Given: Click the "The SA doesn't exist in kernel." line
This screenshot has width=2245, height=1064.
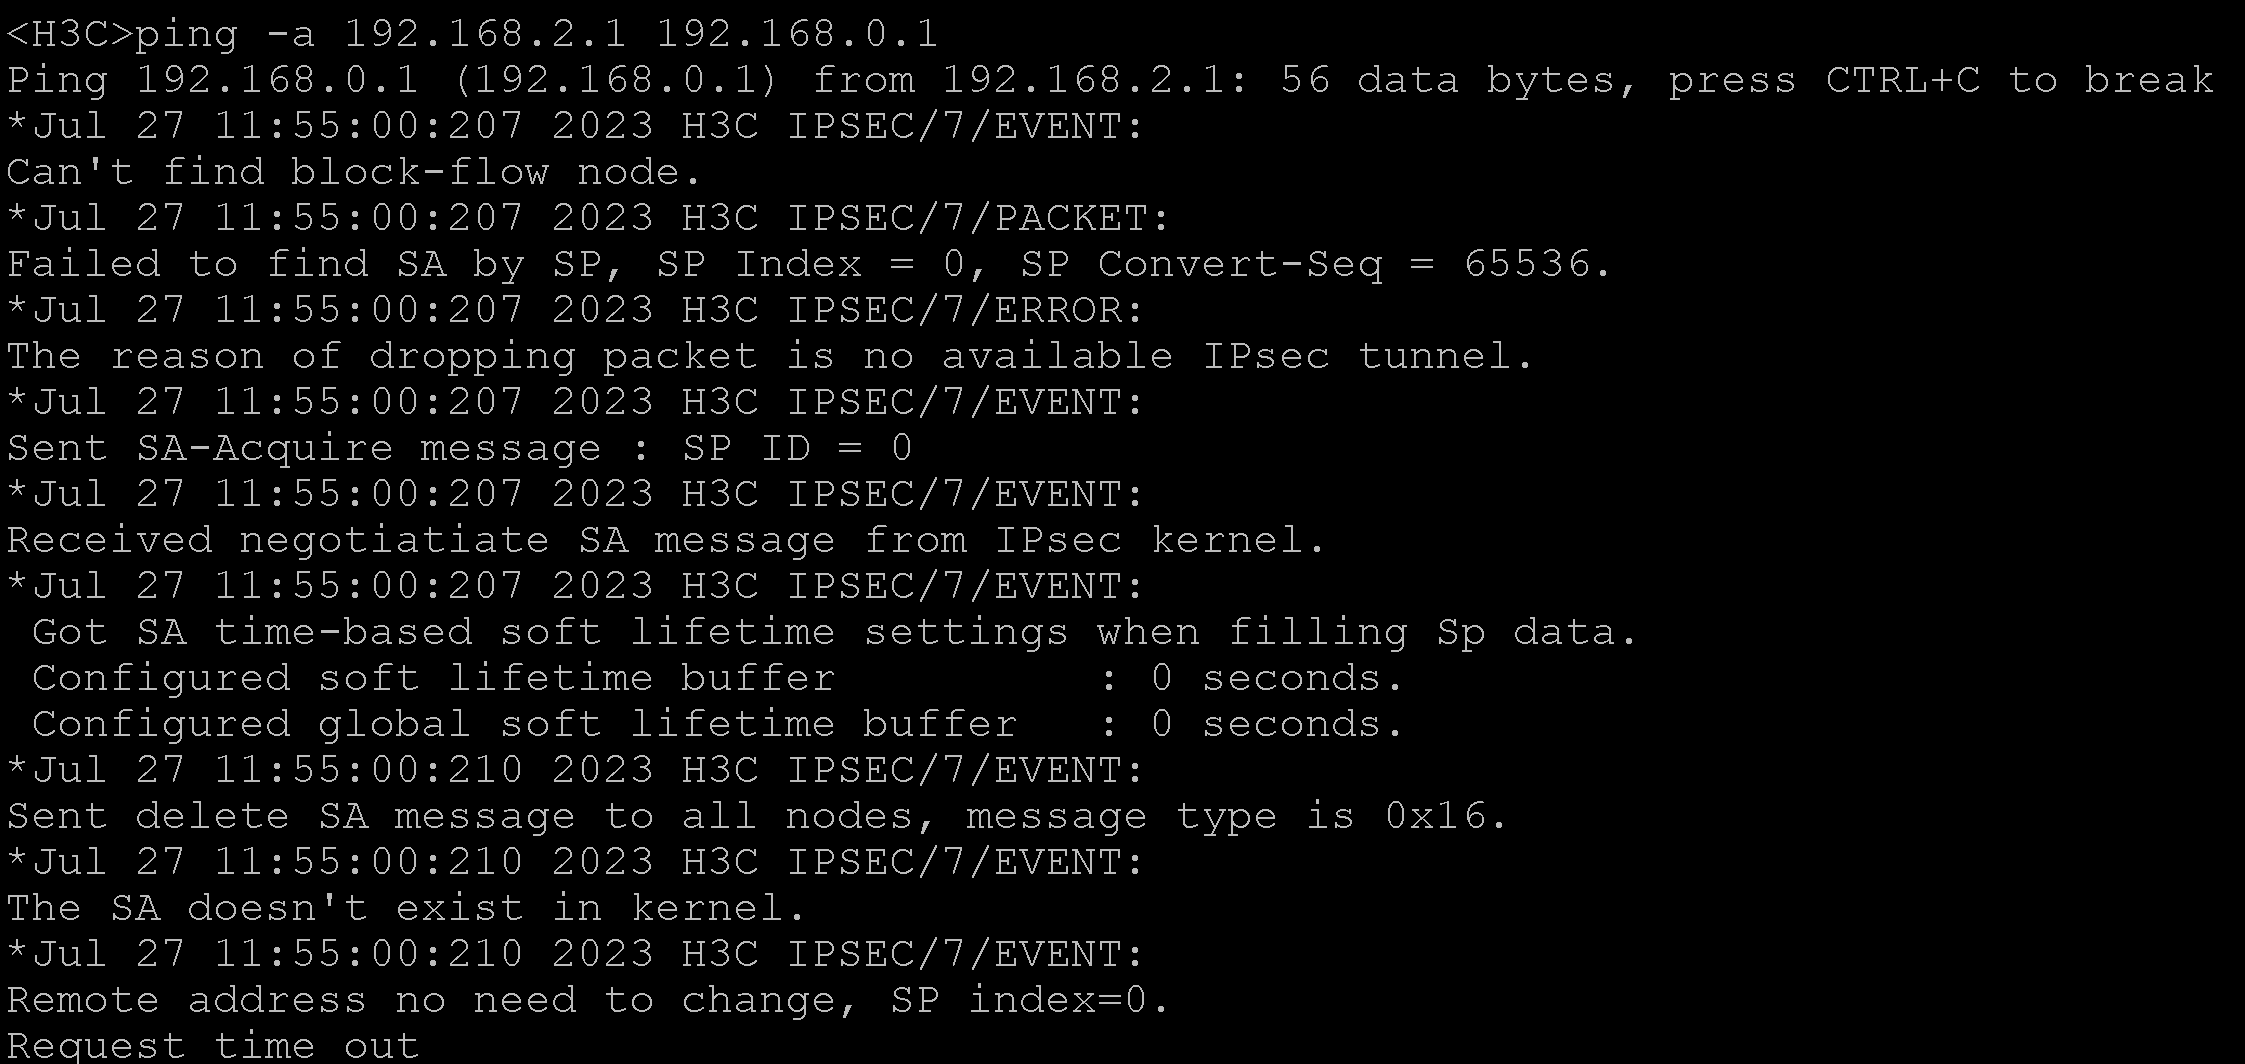Looking at the screenshot, I should tap(406, 909).
